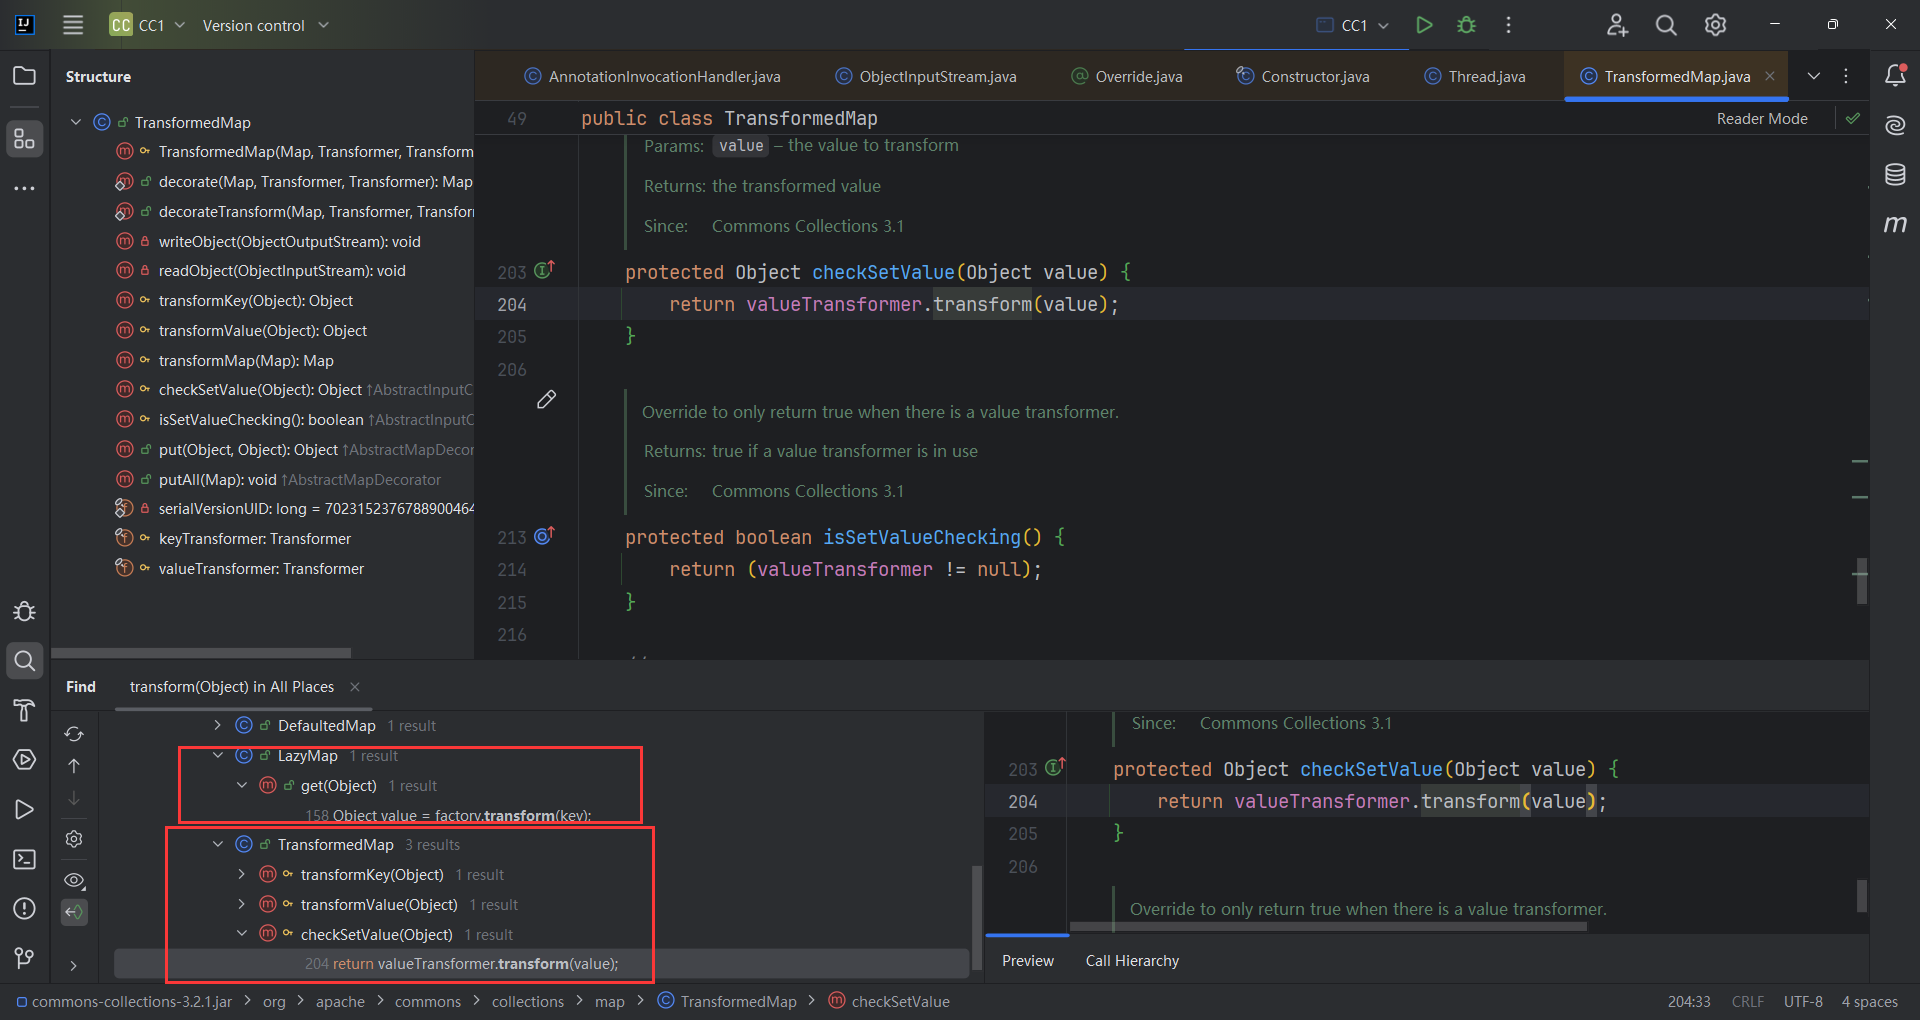Click commons-collections-3.2.1.jar breadcrumb
This screenshot has width=1920, height=1020.
point(123,1002)
